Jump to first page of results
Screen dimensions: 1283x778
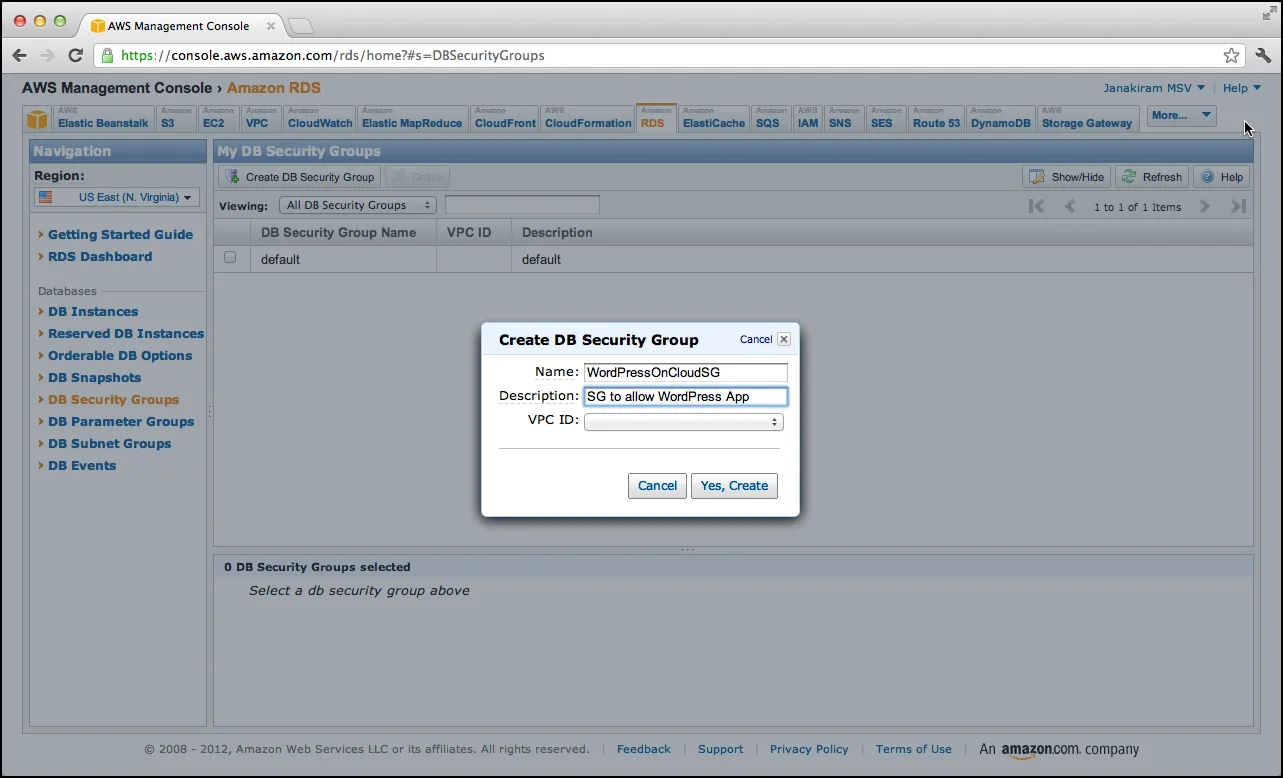(x=1036, y=206)
